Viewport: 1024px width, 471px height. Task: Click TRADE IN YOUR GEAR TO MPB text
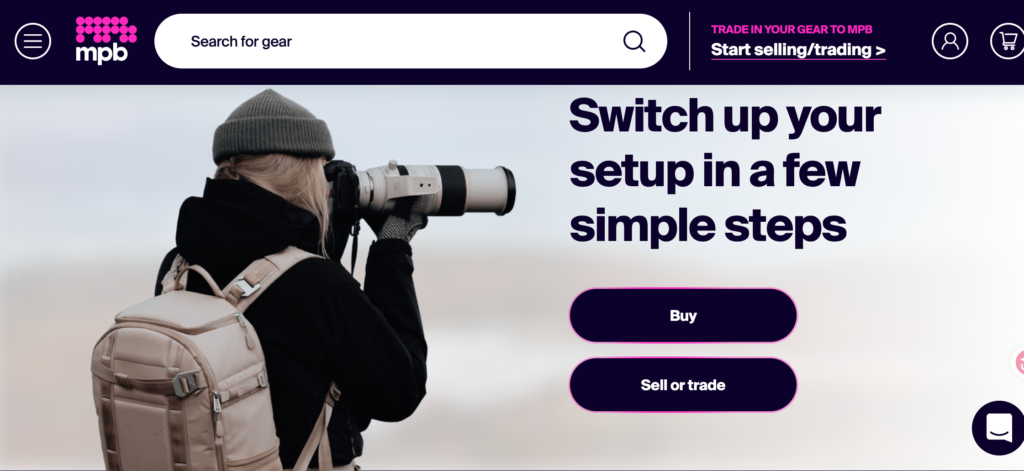[x=792, y=29]
